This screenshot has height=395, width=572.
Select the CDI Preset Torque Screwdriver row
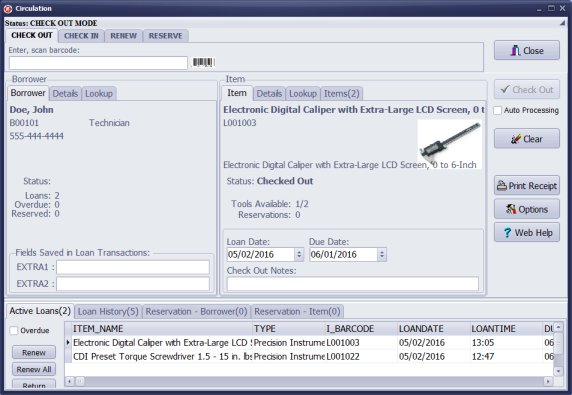coord(309,356)
